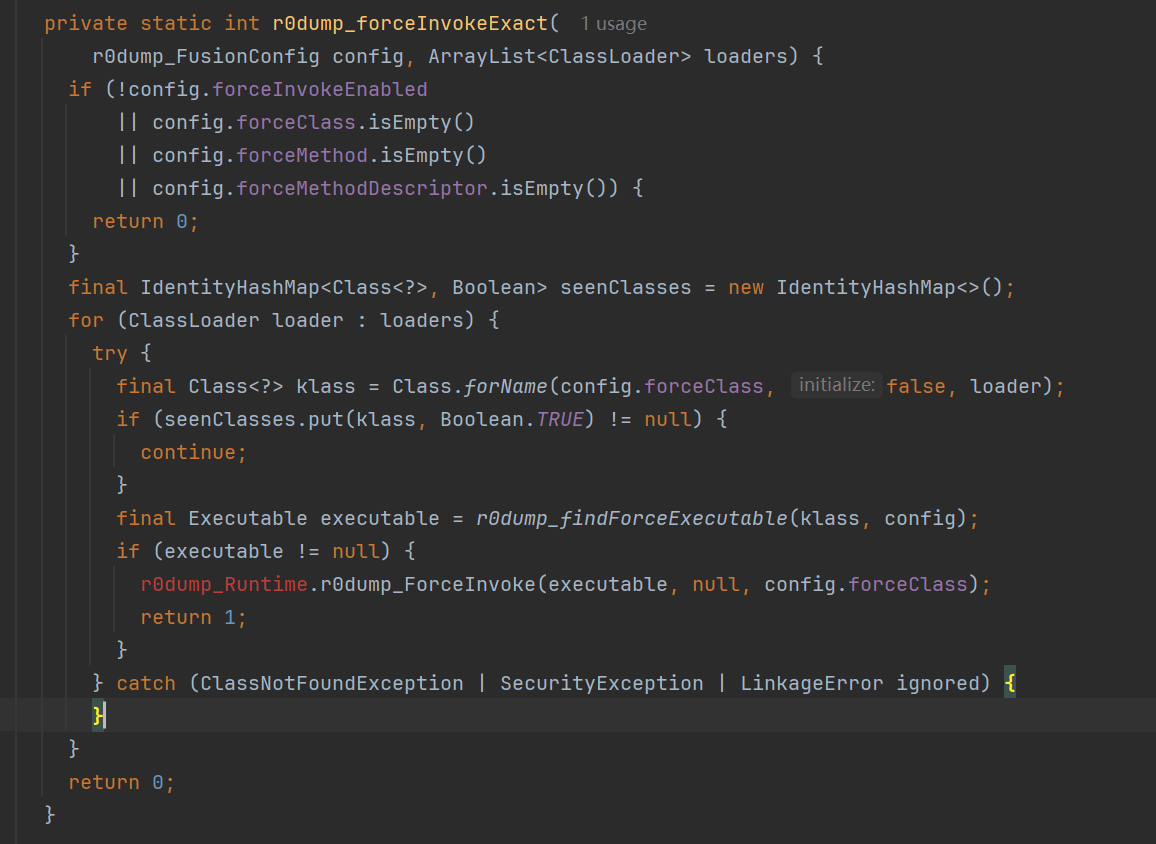Click the r0dump_forceInvokeExact method name
1156x844 pixels.
pyautogui.click(x=410, y=24)
